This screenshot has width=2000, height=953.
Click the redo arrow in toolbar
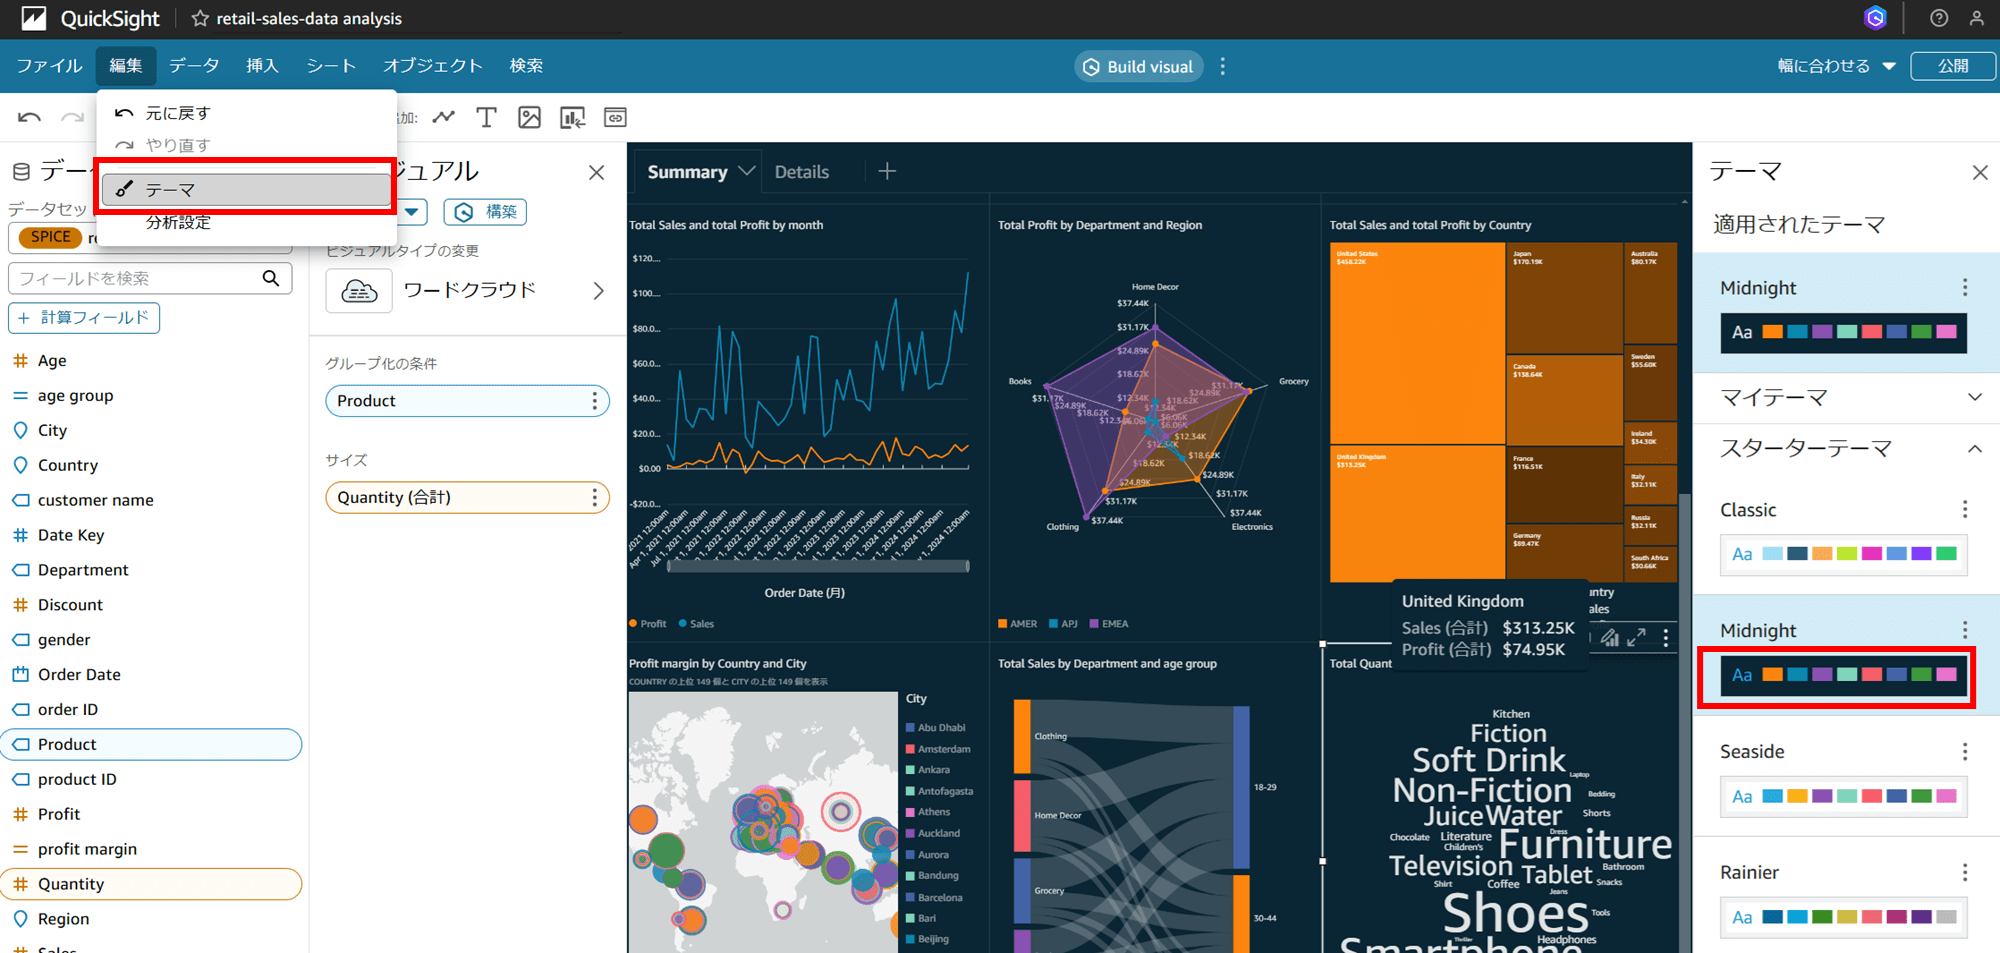coord(73,117)
